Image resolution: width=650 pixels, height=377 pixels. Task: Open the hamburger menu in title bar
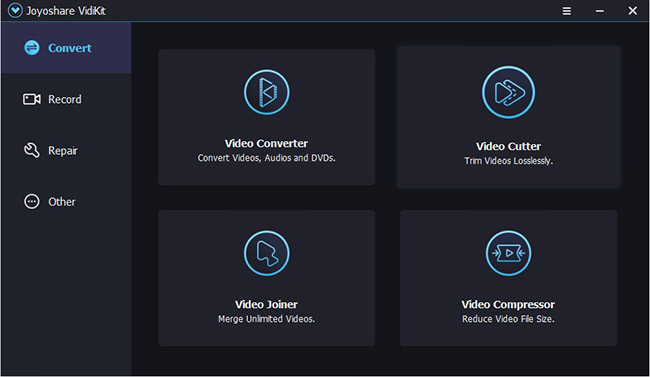tap(567, 11)
